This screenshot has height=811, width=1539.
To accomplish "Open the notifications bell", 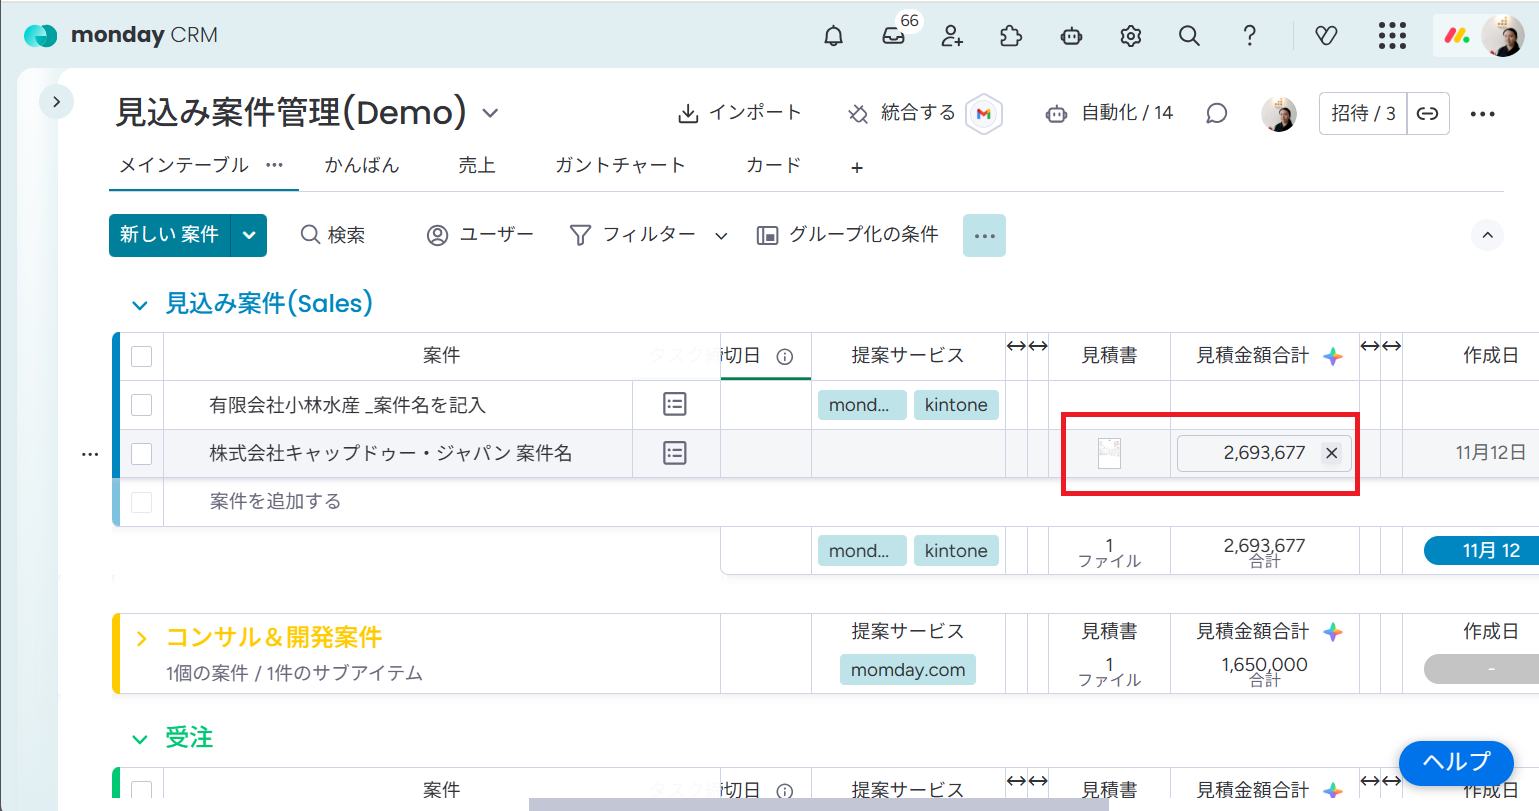I will tap(833, 36).
